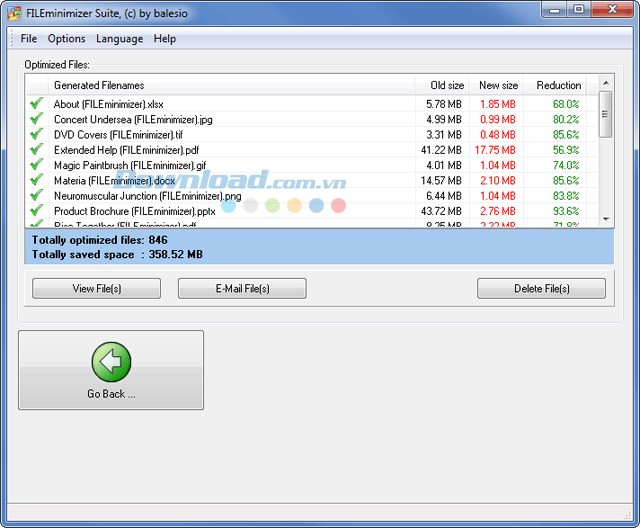Image resolution: width=640 pixels, height=528 pixels.
Task: Click the E-Mail File(s) button
Action: pos(242,288)
